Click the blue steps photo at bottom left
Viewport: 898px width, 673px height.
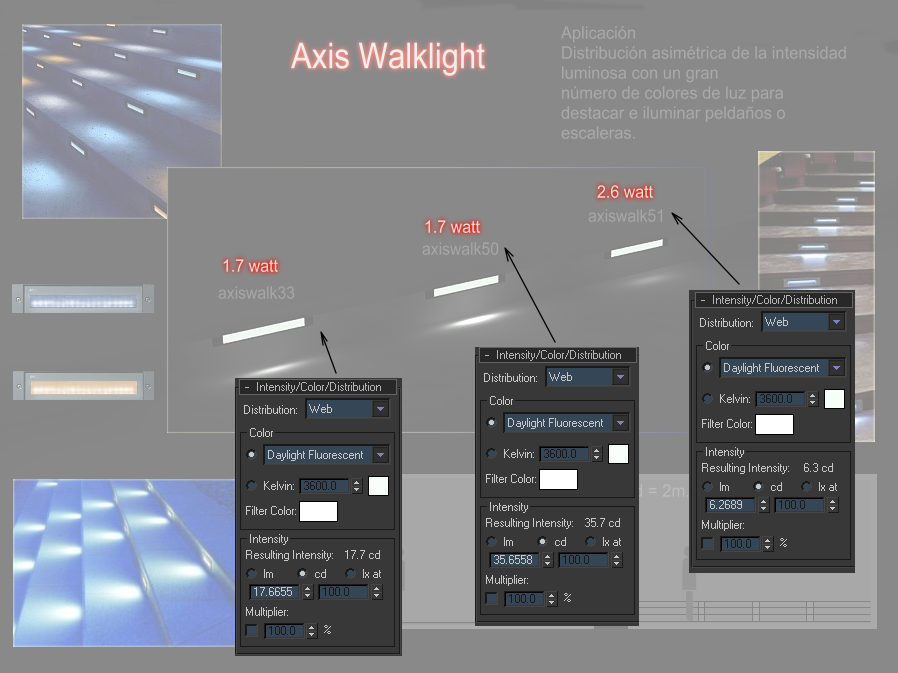point(124,563)
